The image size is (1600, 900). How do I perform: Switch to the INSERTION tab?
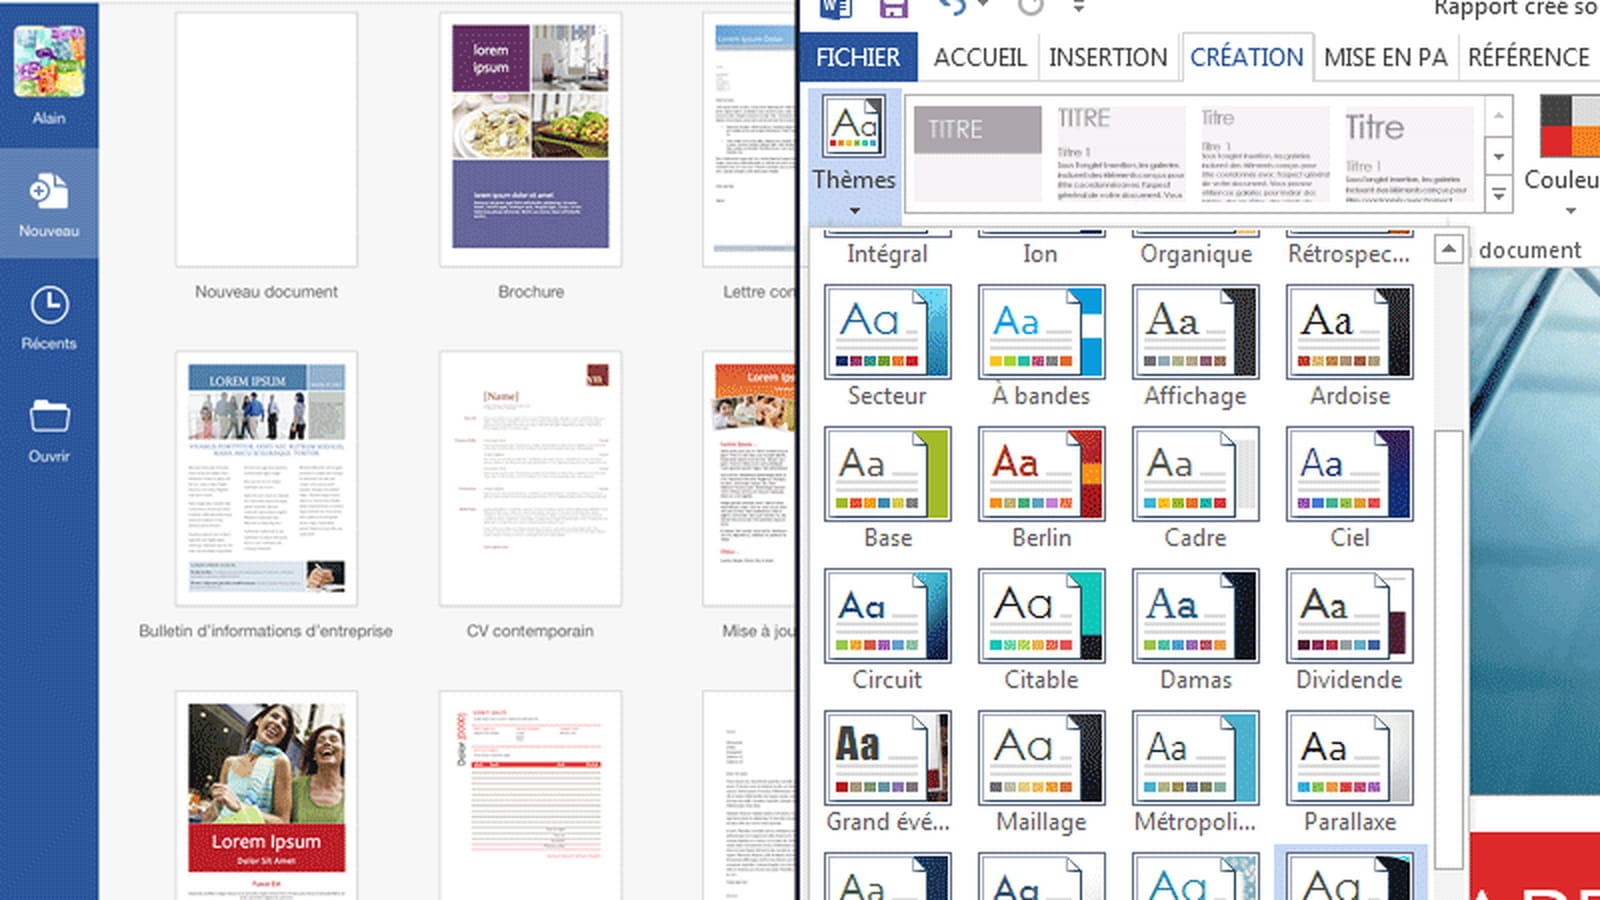[x=1108, y=57]
